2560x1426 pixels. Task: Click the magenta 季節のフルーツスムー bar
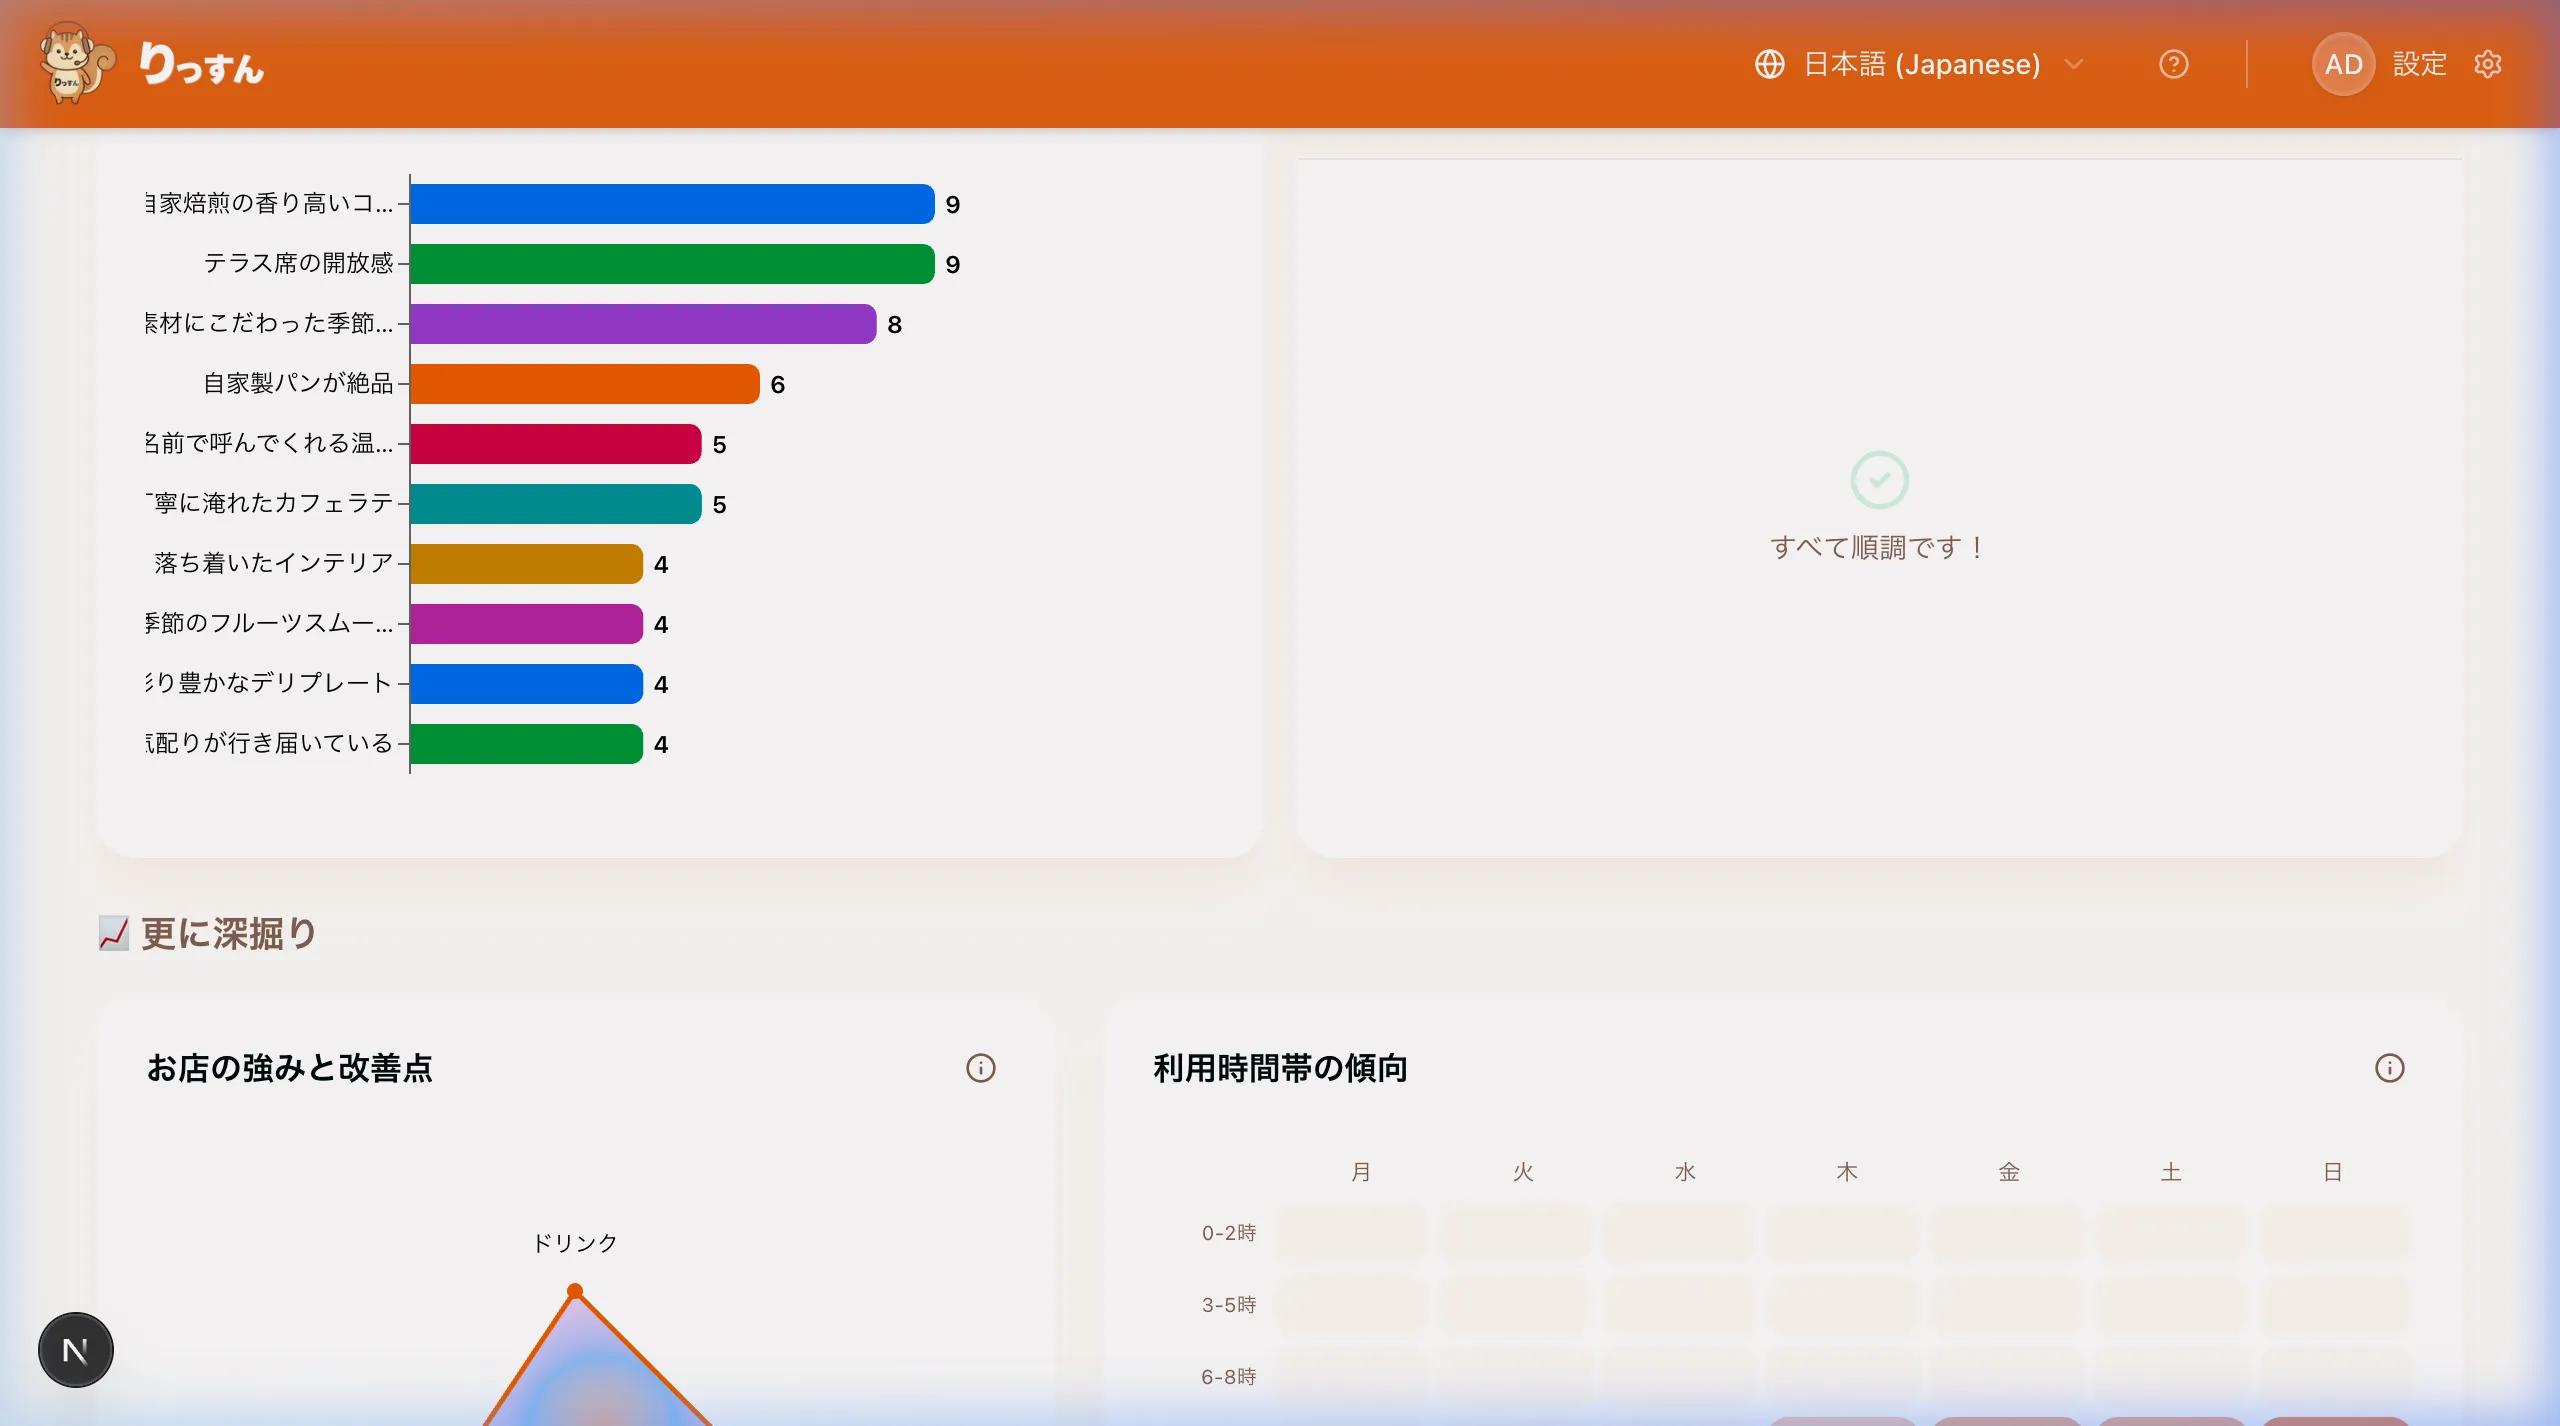[527, 624]
